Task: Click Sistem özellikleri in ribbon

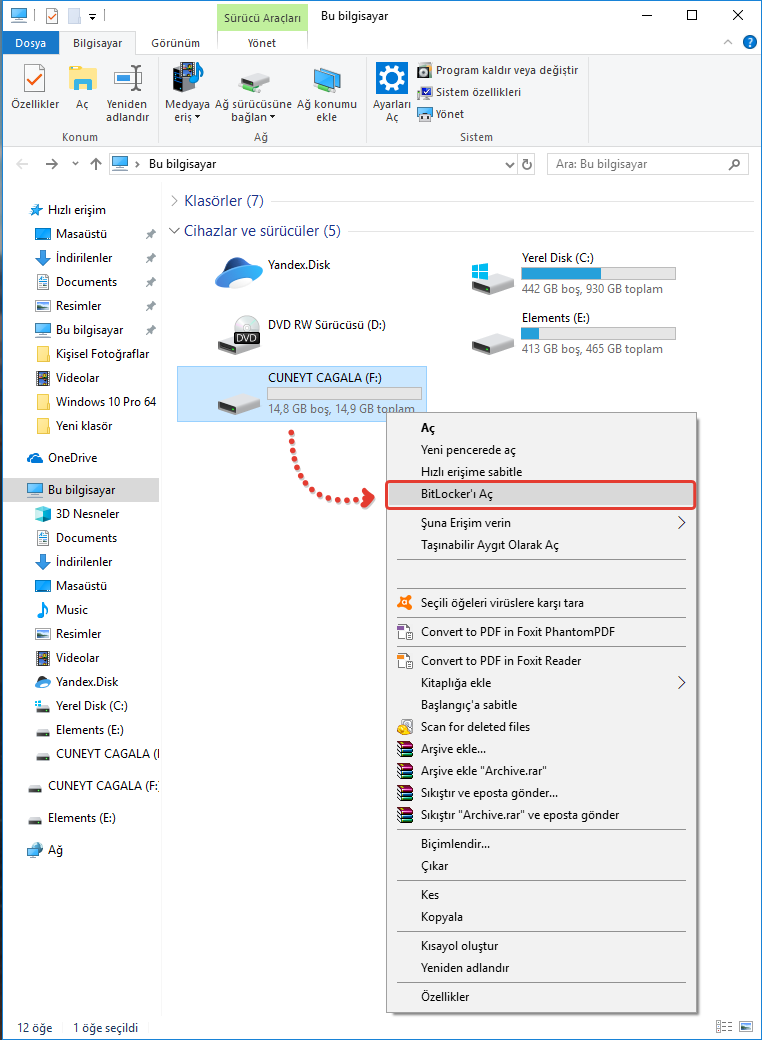Action: [477, 92]
